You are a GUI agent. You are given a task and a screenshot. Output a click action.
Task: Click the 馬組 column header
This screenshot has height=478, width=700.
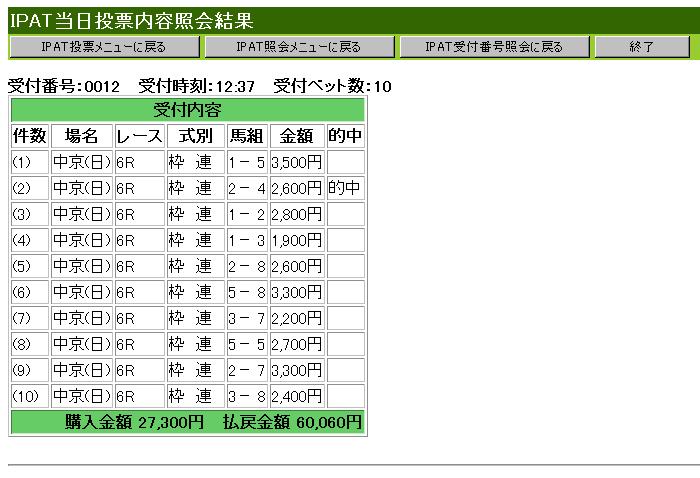click(246, 136)
